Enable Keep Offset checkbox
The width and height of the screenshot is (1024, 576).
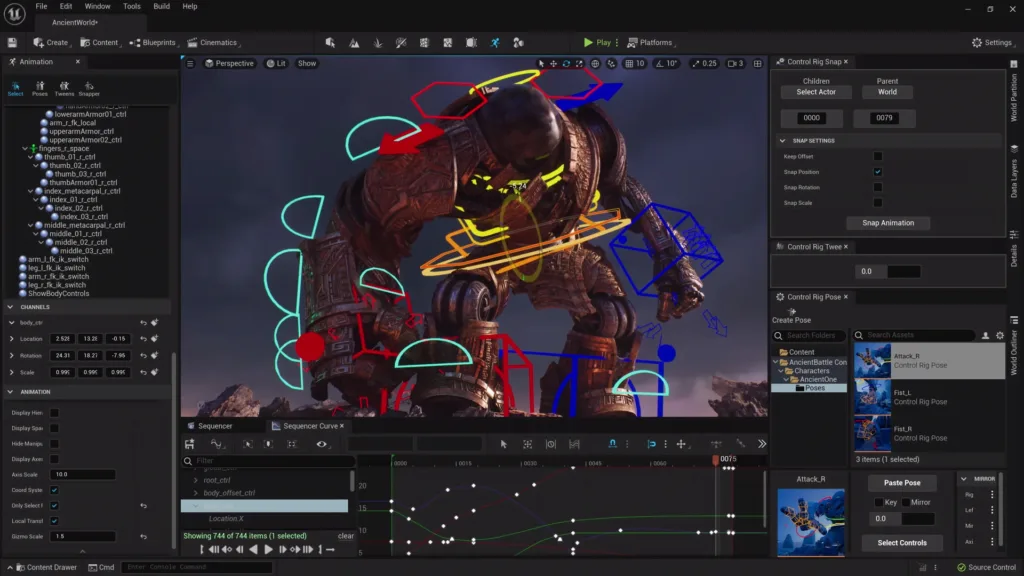(878, 156)
